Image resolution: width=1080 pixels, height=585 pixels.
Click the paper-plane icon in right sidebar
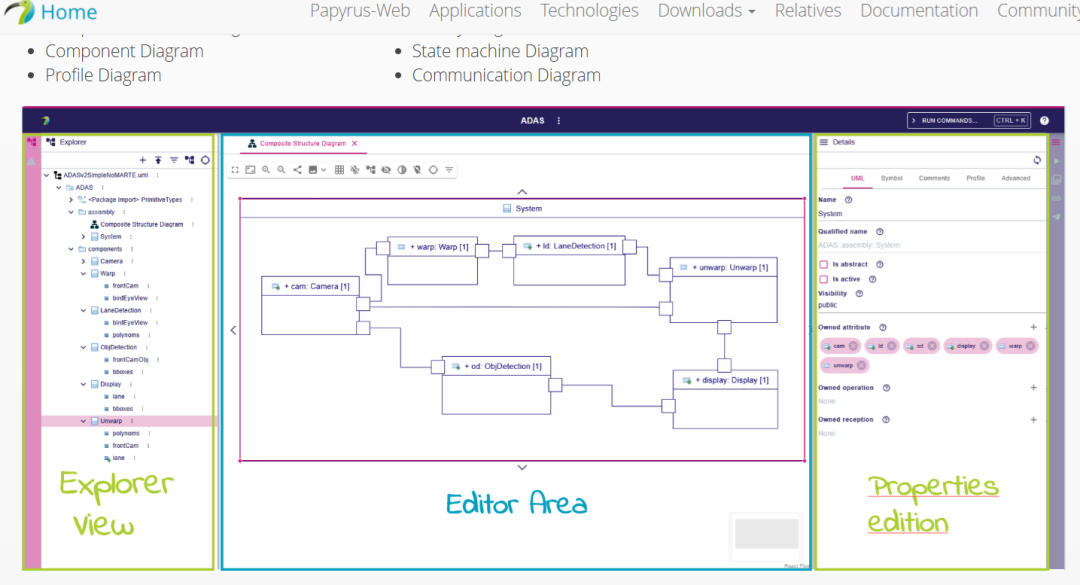point(1056,216)
